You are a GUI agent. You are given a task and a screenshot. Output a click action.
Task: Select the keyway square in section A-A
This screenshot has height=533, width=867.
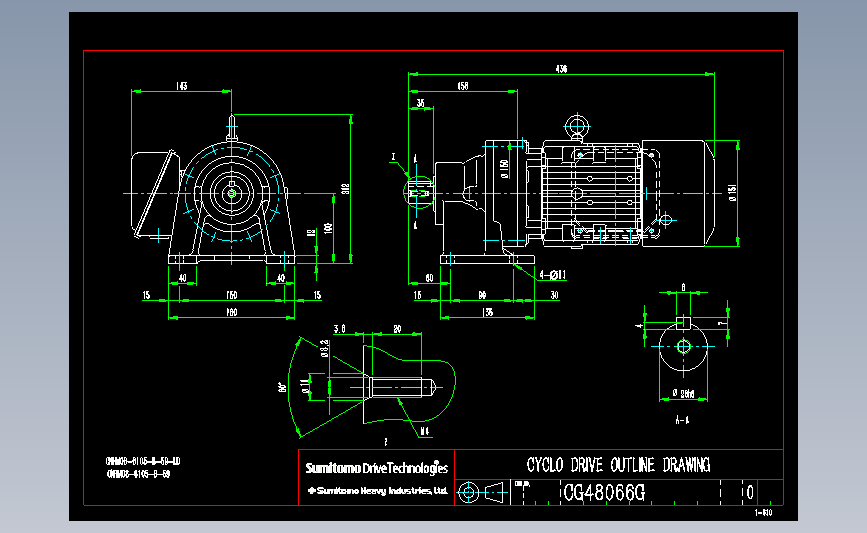683,323
